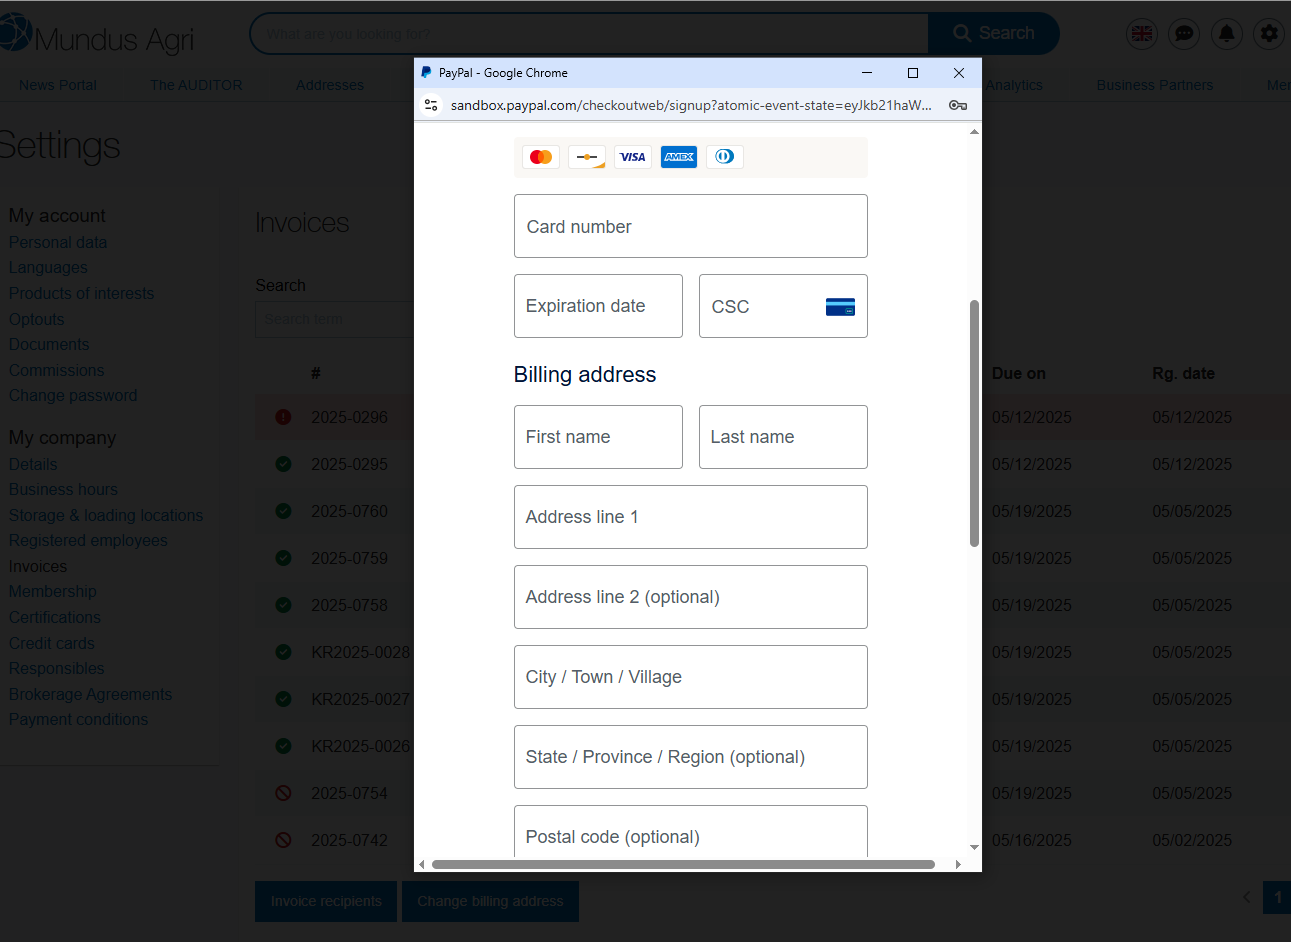Open Credit cards settings link

pos(52,643)
